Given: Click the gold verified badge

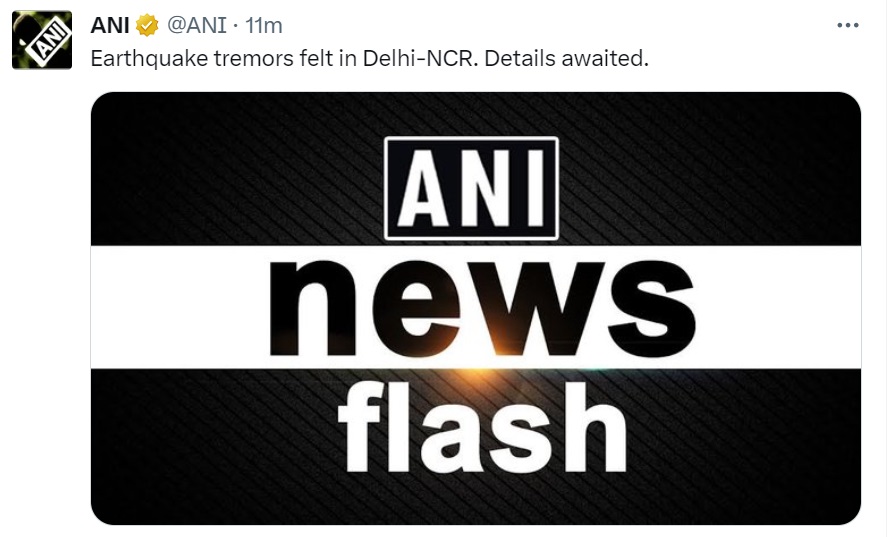Looking at the screenshot, I should pyautogui.click(x=146, y=25).
